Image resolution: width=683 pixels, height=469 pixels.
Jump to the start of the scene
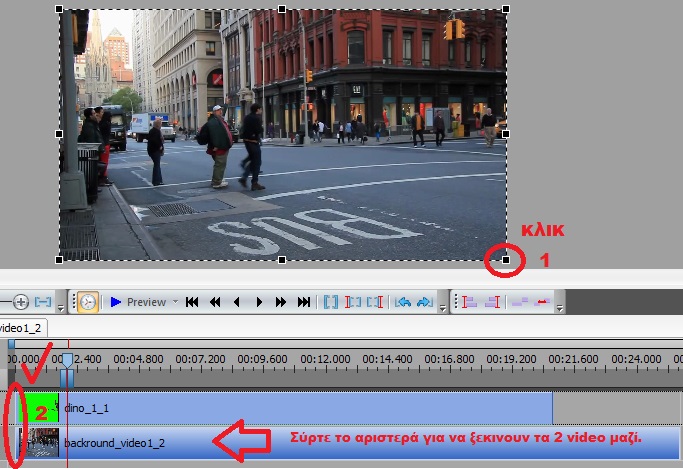(x=192, y=302)
